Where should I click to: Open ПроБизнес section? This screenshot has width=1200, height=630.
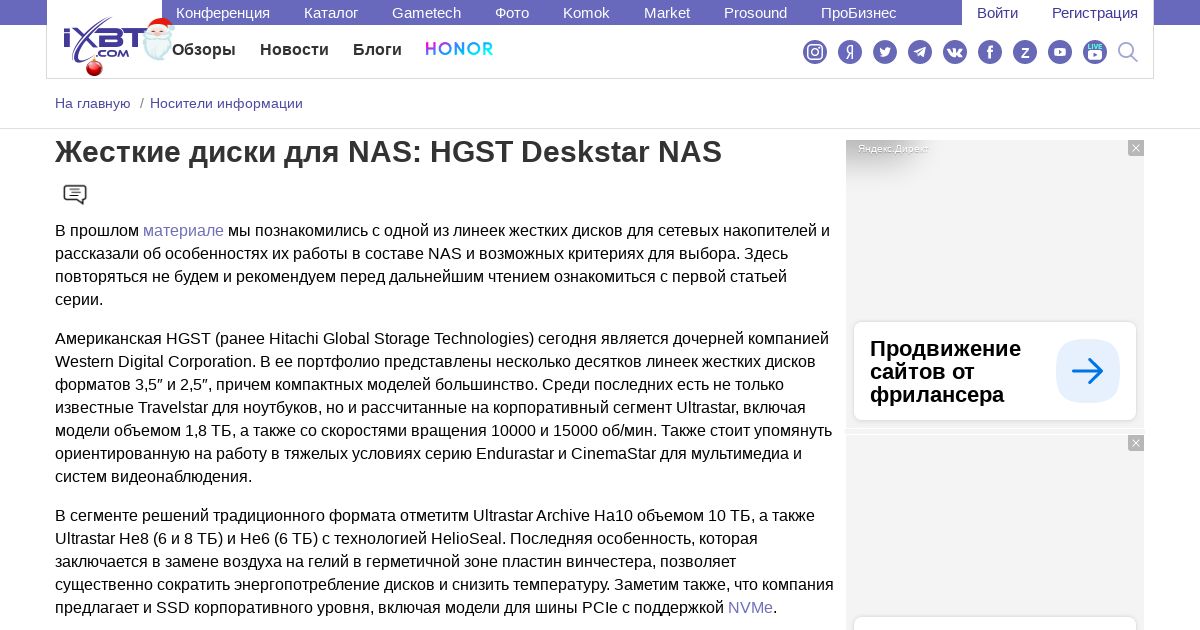click(859, 13)
